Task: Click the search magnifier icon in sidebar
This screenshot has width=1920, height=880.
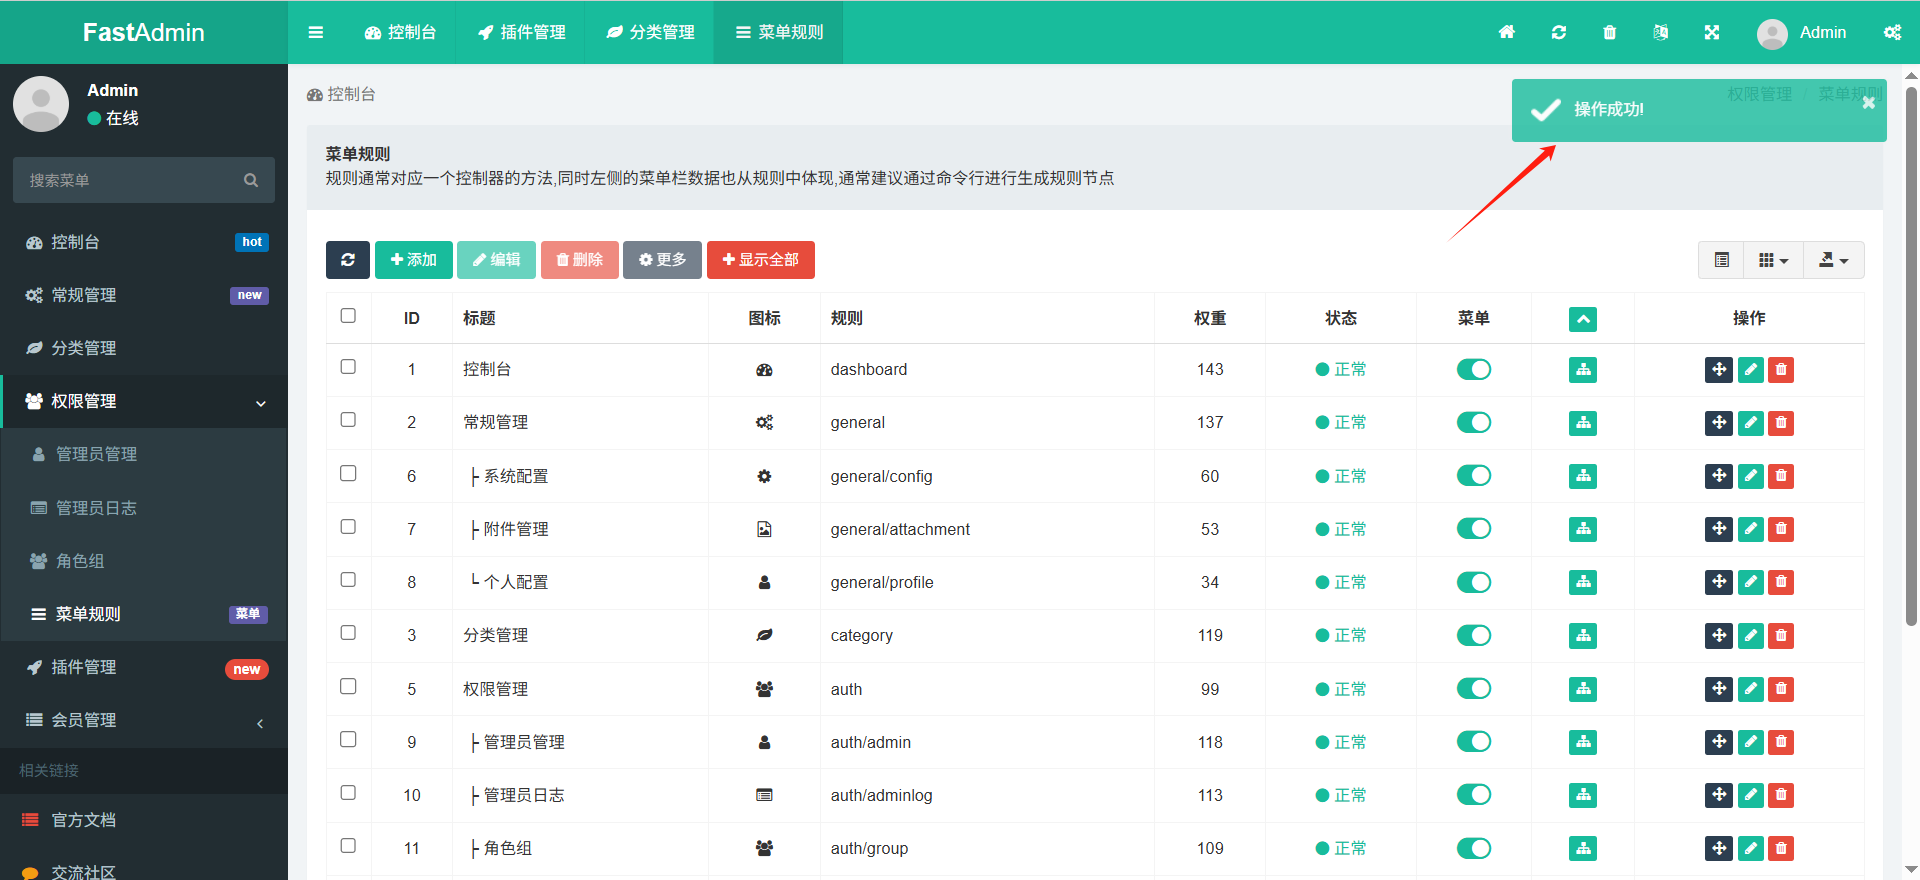Action: (x=251, y=180)
